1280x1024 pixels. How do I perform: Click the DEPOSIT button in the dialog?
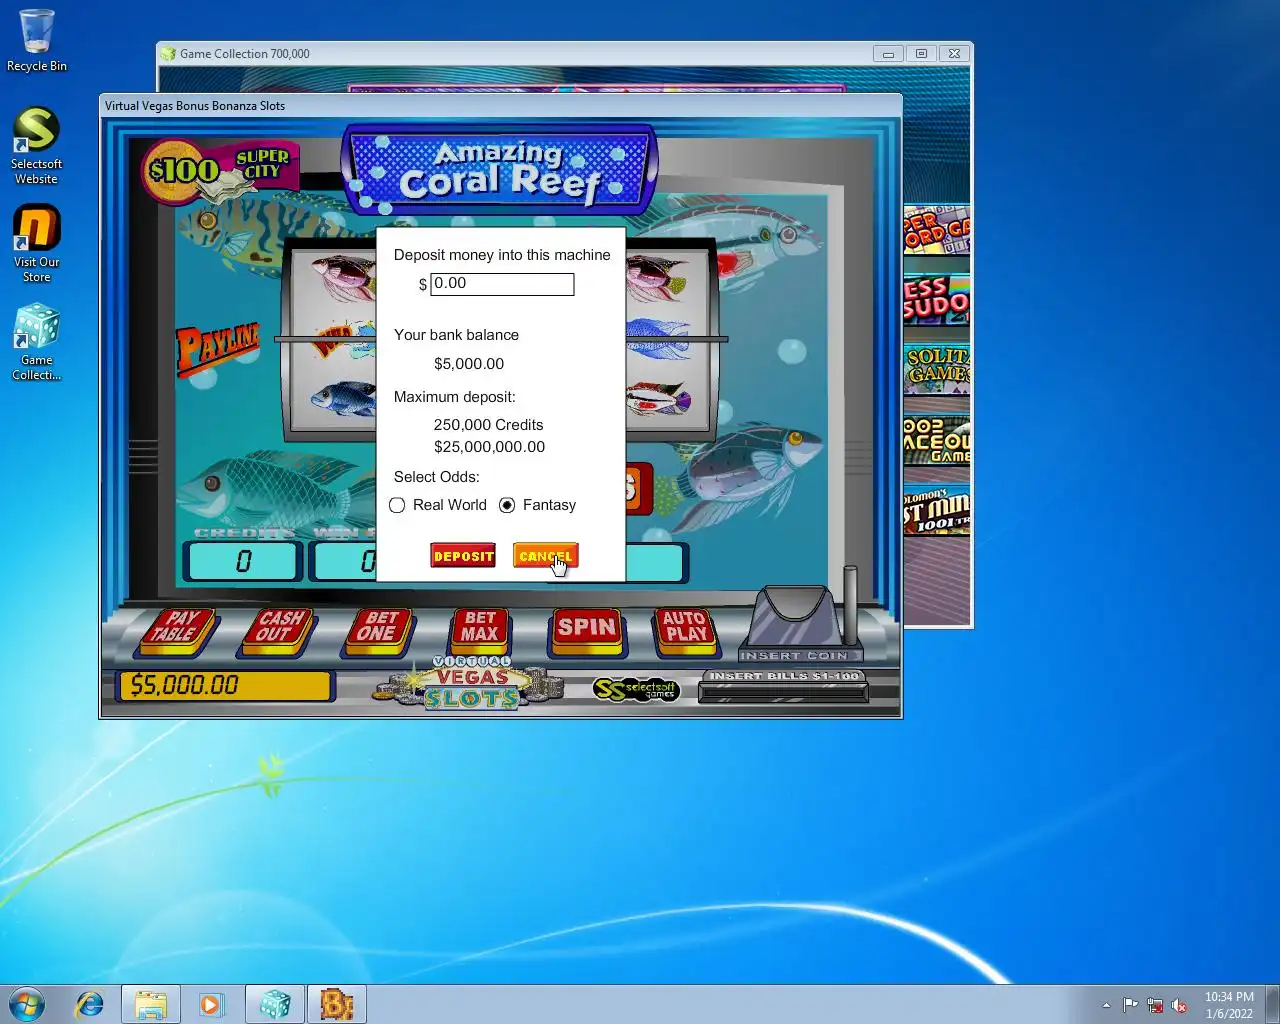tap(463, 556)
